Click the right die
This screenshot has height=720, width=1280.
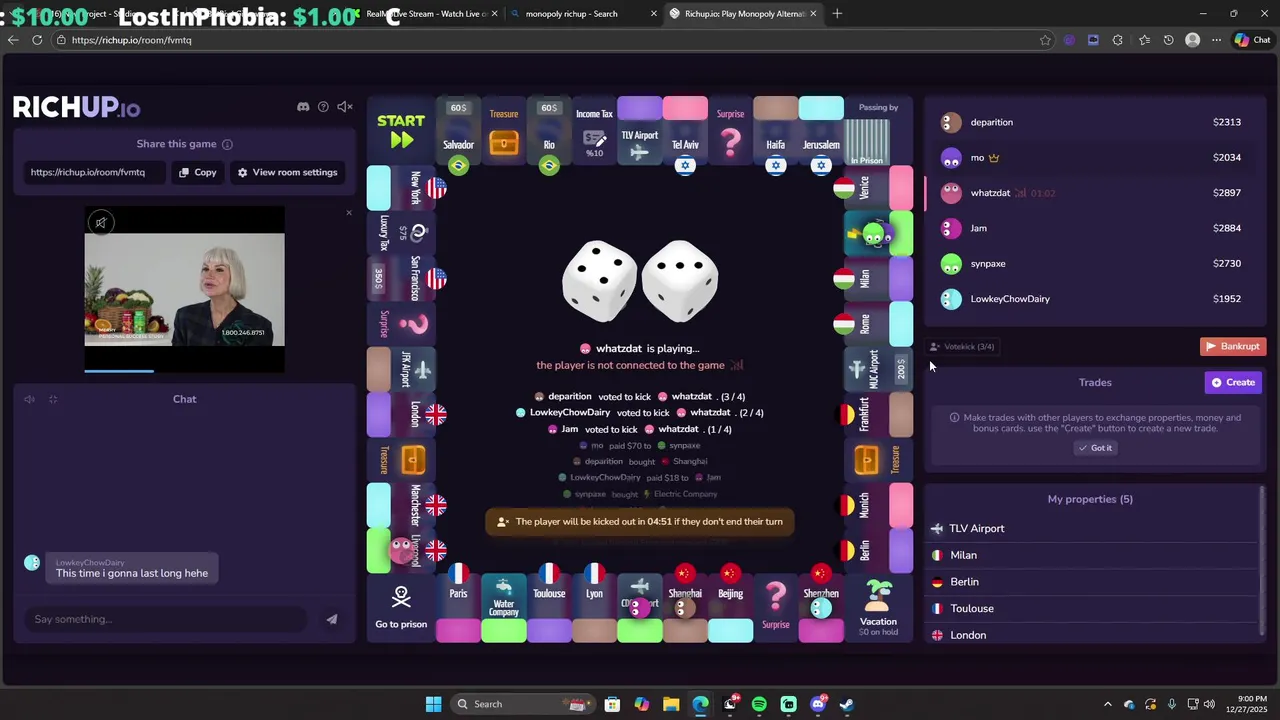[680, 281]
